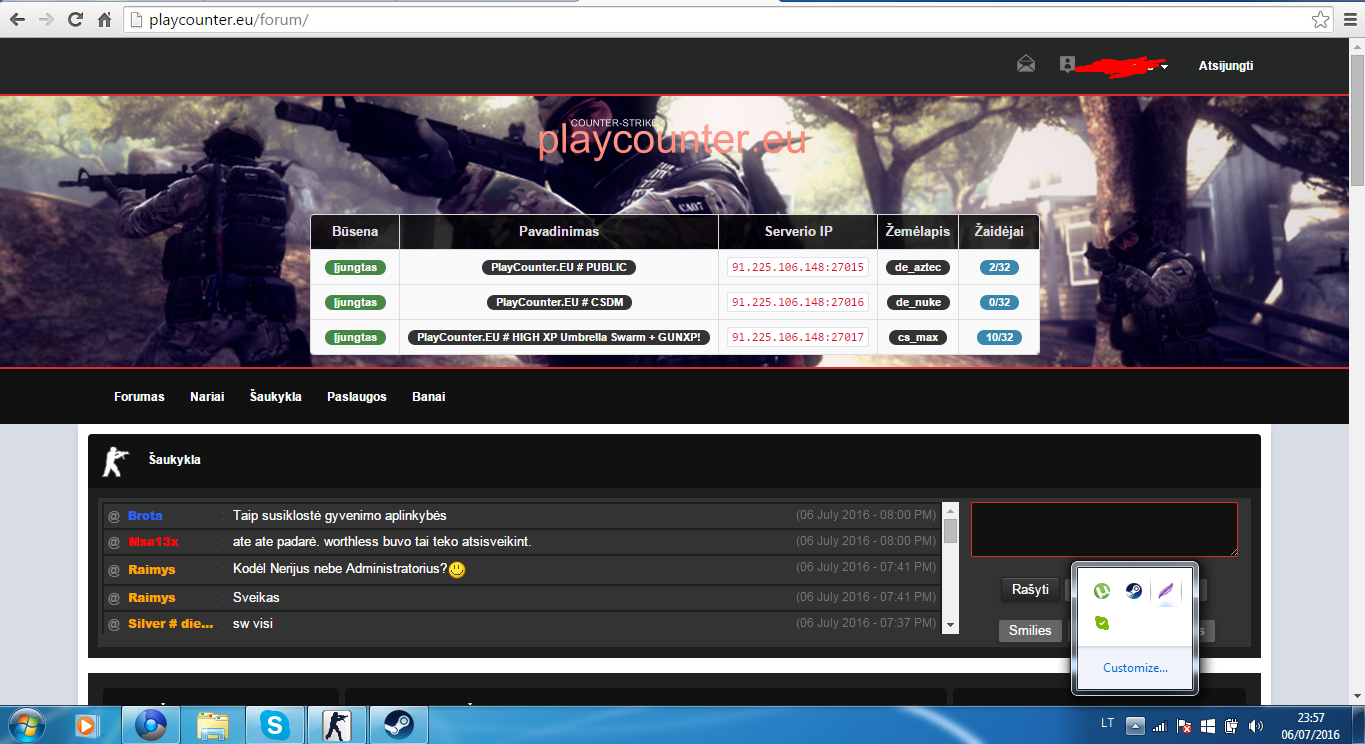1365x744 pixels.
Task: Open the Banai menu item
Action: point(429,397)
